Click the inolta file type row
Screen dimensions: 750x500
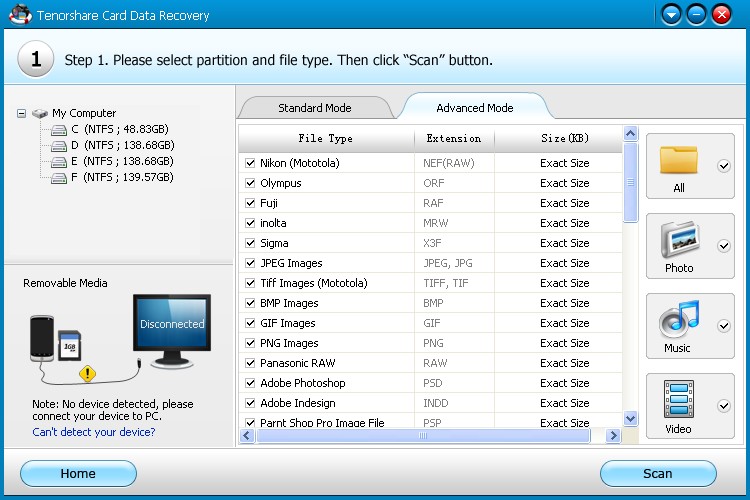[x=430, y=223]
